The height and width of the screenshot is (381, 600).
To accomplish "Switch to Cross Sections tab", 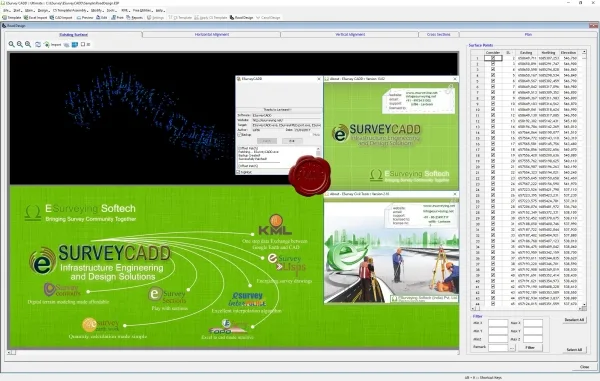I will coord(439,34).
